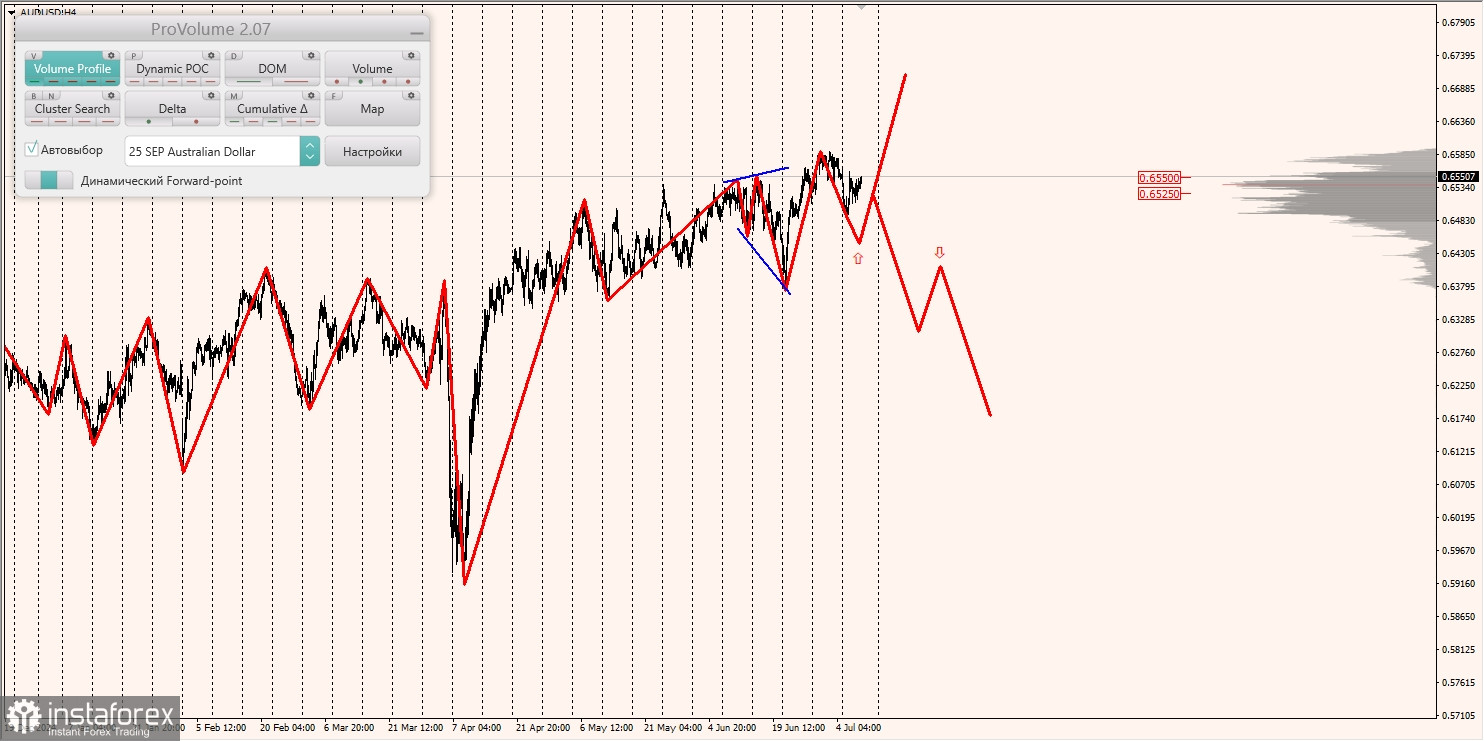Select red dot mode under Delta
This screenshot has width=1484, height=741.
tap(196, 121)
